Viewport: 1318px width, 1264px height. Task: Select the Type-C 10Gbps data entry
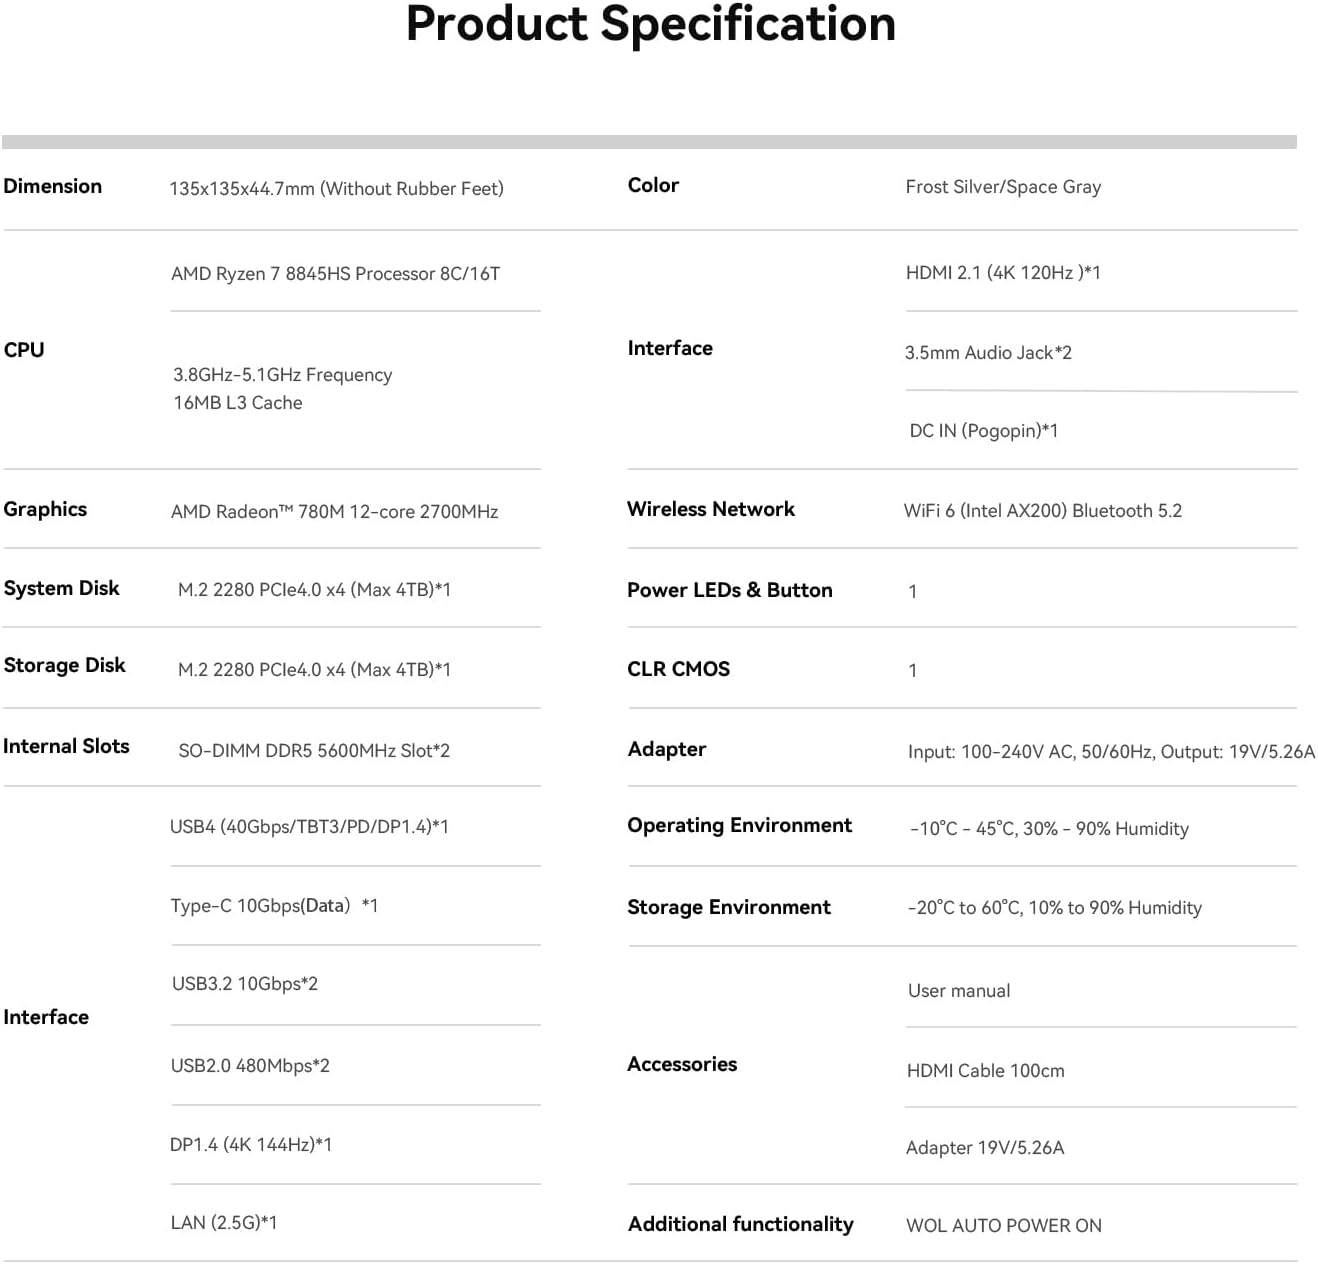tap(274, 906)
